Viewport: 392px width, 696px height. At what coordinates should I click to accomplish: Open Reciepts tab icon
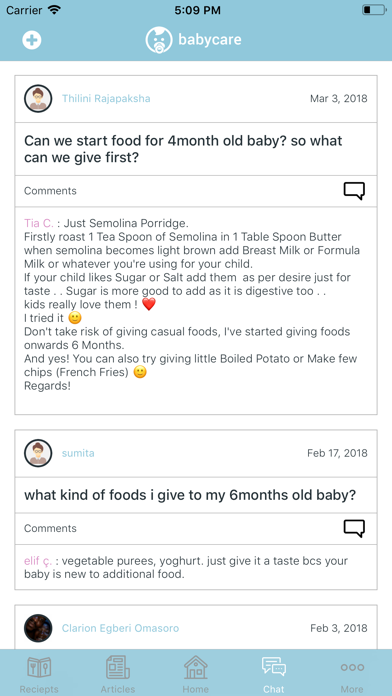pyautogui.click(x=39, y=668)
